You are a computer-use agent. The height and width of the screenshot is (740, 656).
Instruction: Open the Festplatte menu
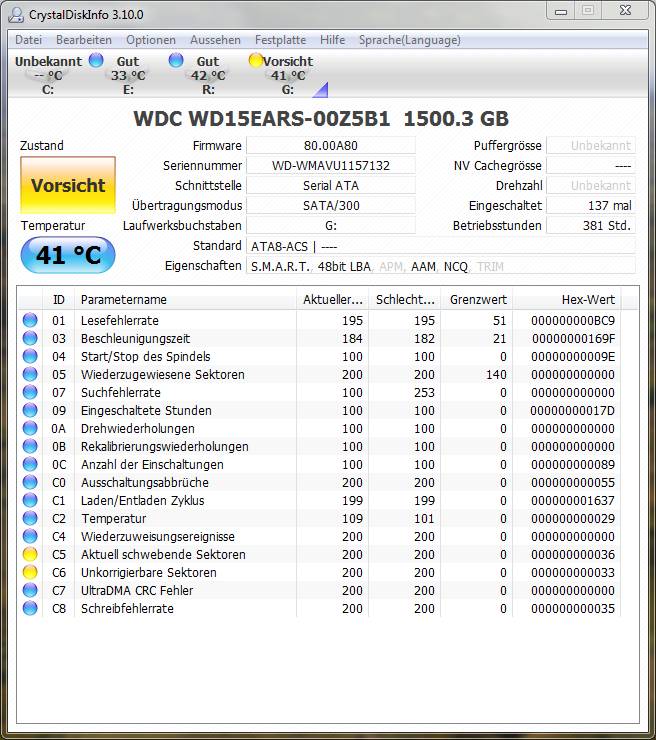coord(280,40)
